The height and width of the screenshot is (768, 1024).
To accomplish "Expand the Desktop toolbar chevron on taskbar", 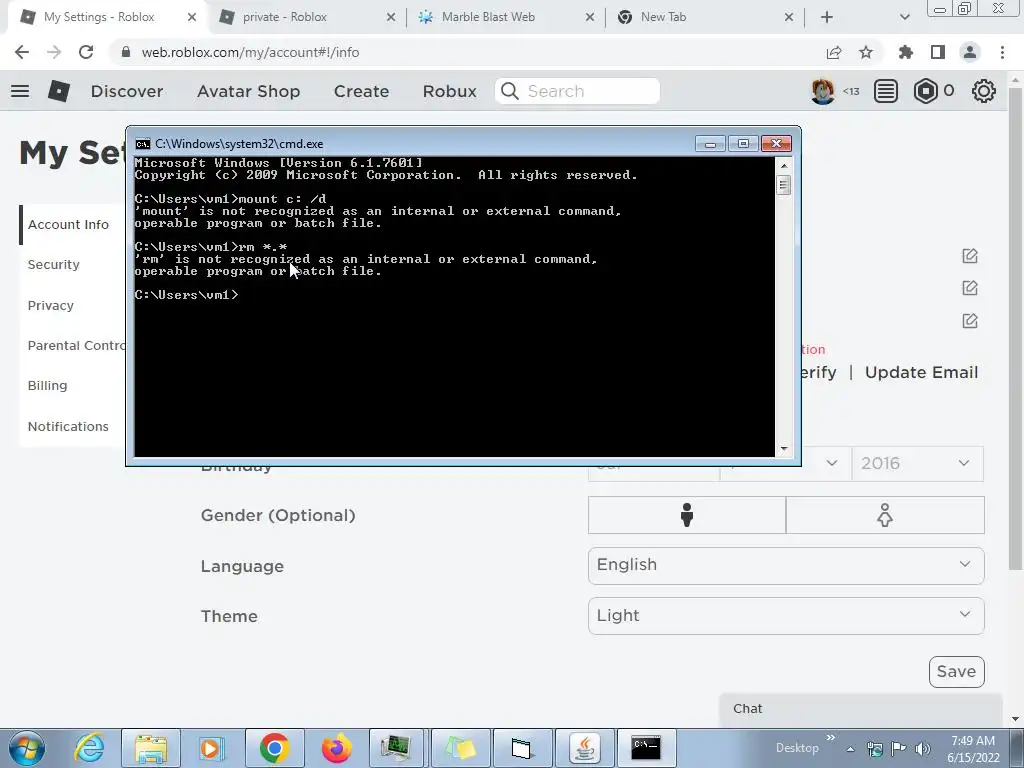I will pos(830,738).
